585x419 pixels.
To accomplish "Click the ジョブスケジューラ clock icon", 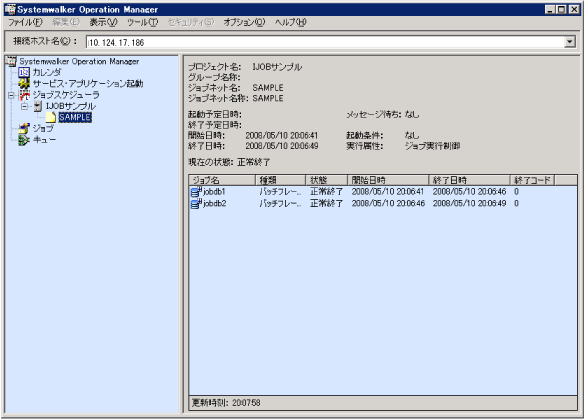I will (x=24, y=95).
